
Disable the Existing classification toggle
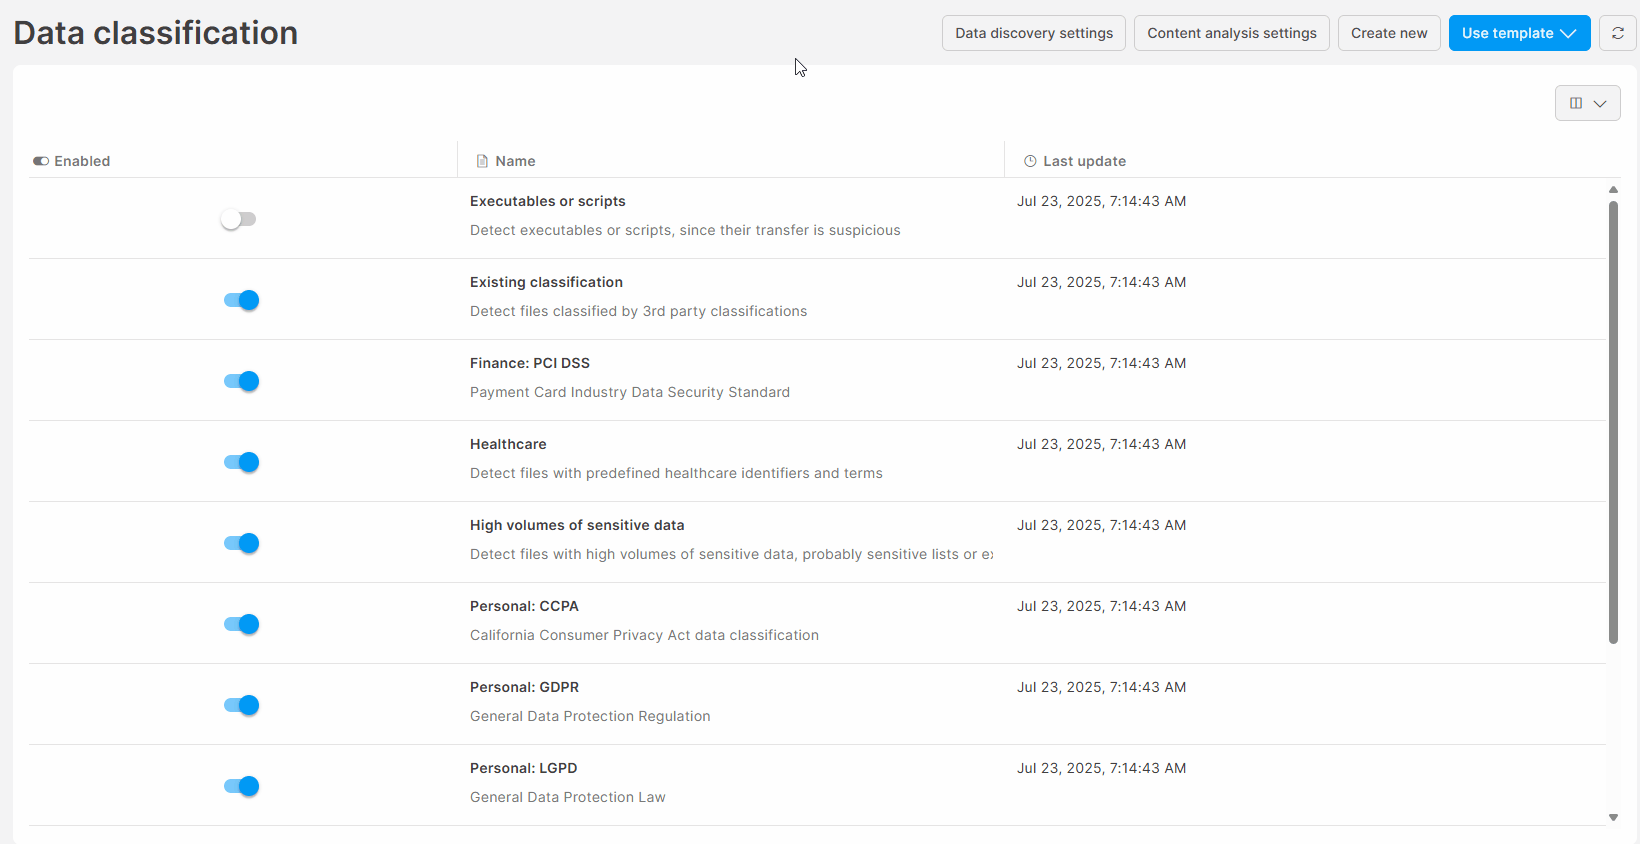click(241, 300)
